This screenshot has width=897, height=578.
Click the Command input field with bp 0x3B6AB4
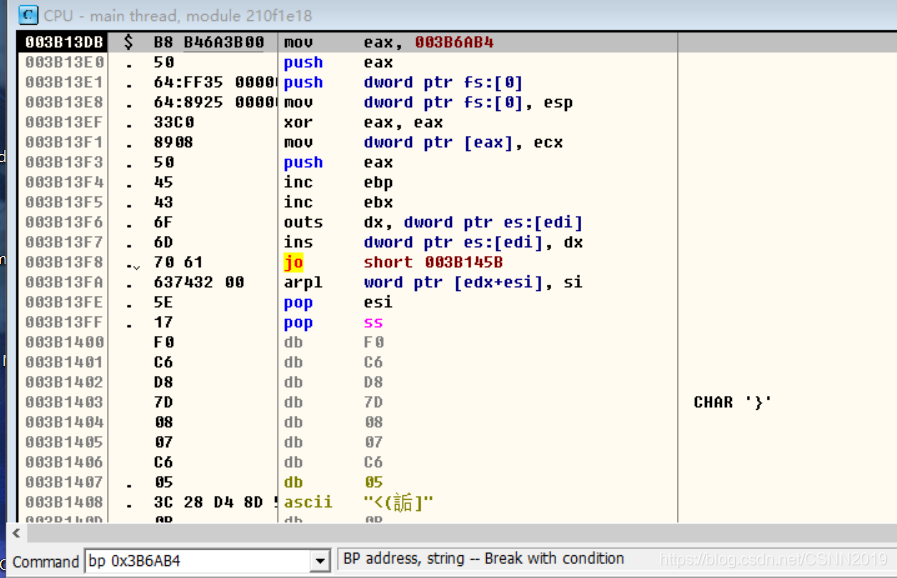[199, 561]
